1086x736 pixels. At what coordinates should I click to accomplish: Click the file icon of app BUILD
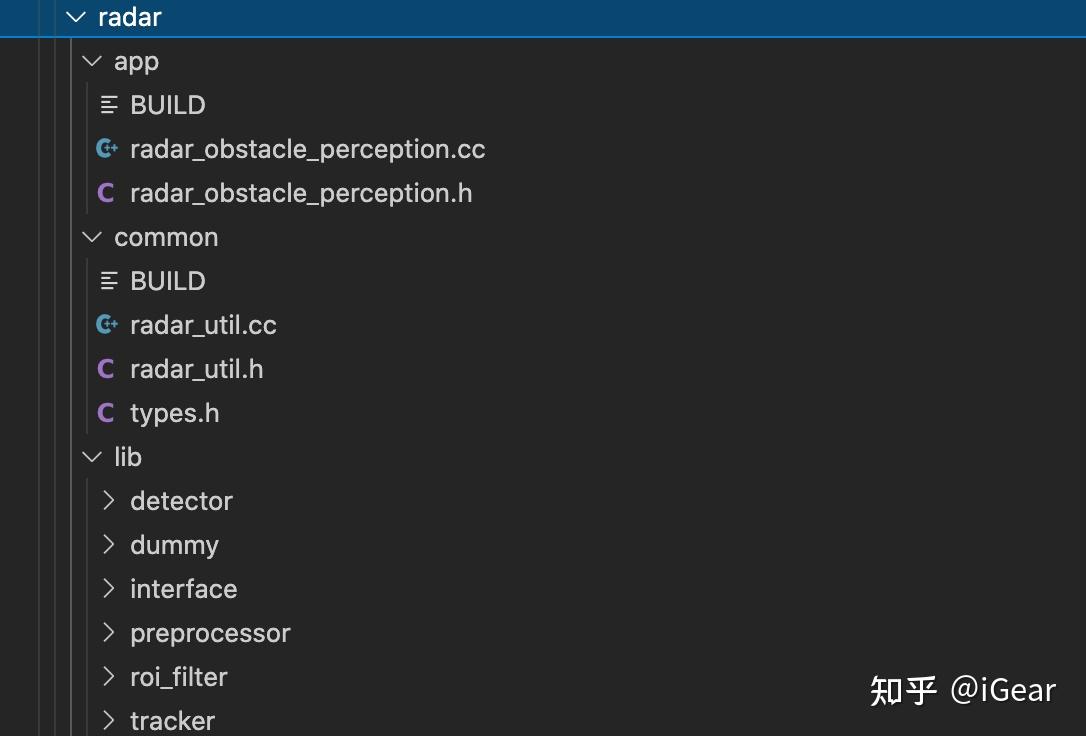[109, 105]
